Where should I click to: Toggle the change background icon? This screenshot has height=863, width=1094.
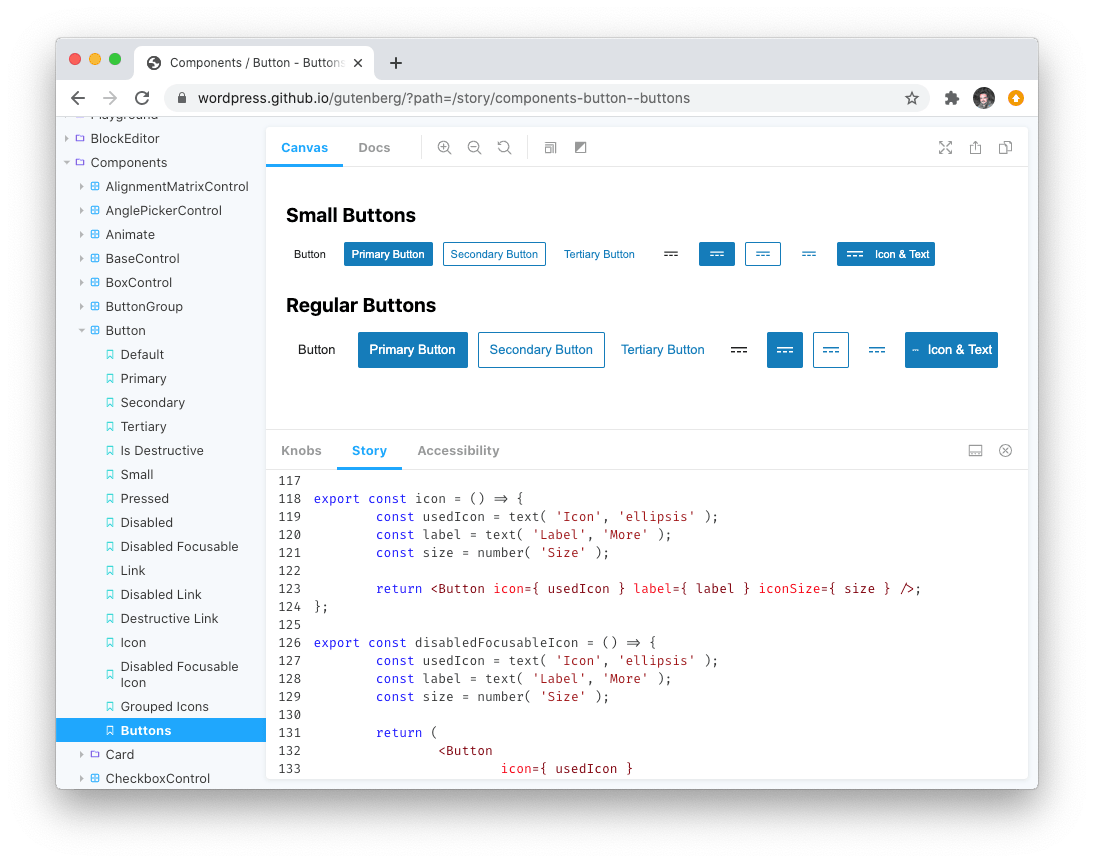(x=580, y=147)
